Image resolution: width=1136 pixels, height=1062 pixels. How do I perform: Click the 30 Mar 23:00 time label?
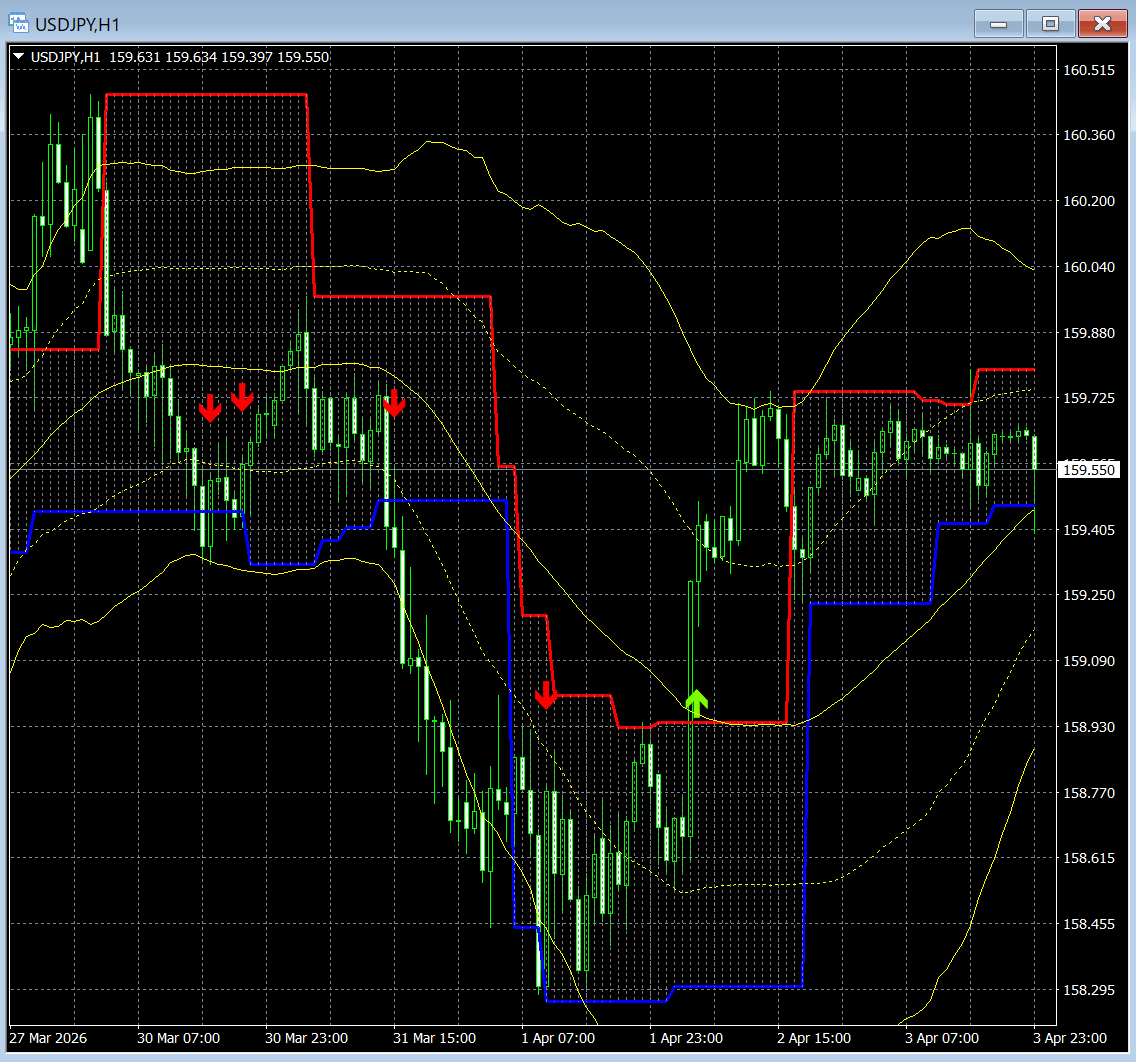click(x=306, y=1038)
